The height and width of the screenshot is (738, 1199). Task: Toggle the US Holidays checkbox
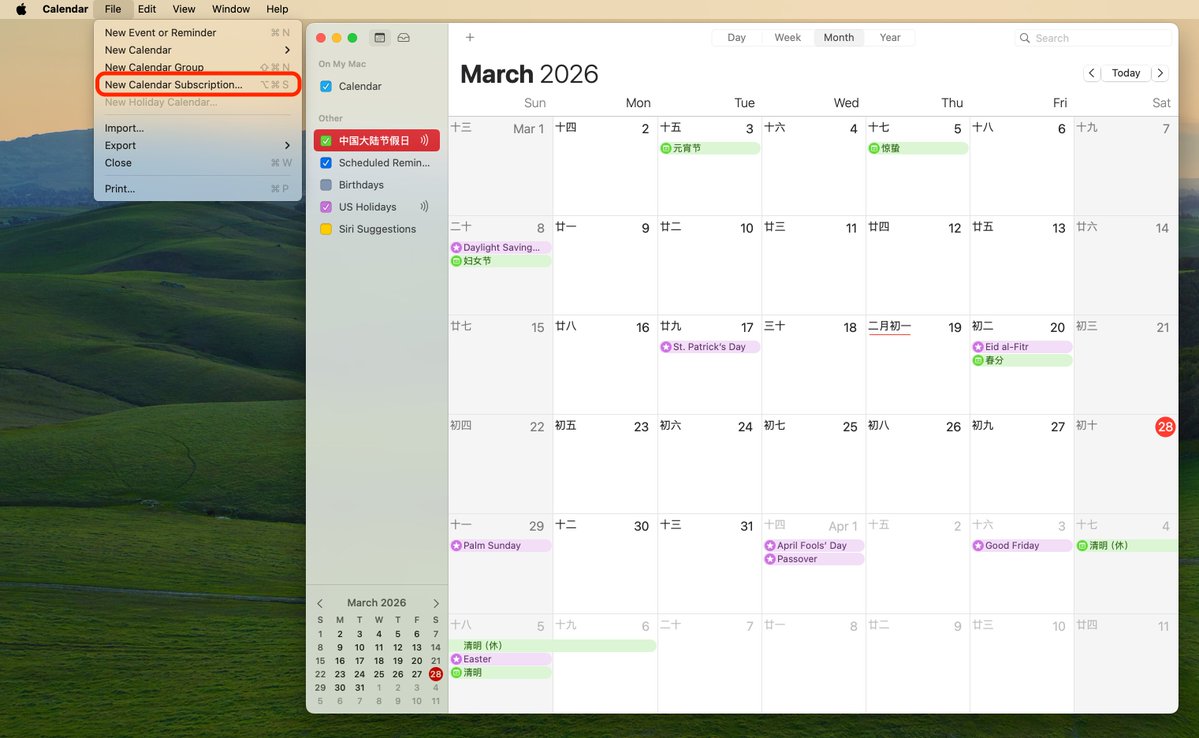[326, 207]
